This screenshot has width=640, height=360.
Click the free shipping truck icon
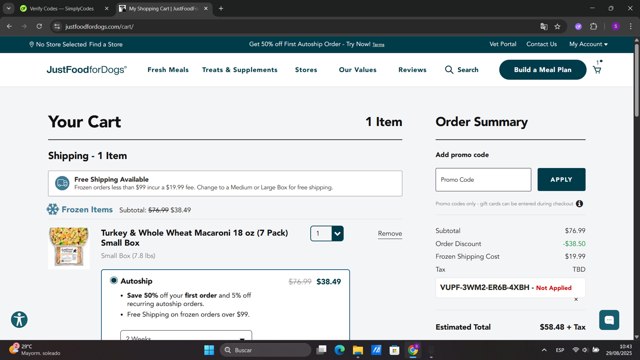(62, 183)
